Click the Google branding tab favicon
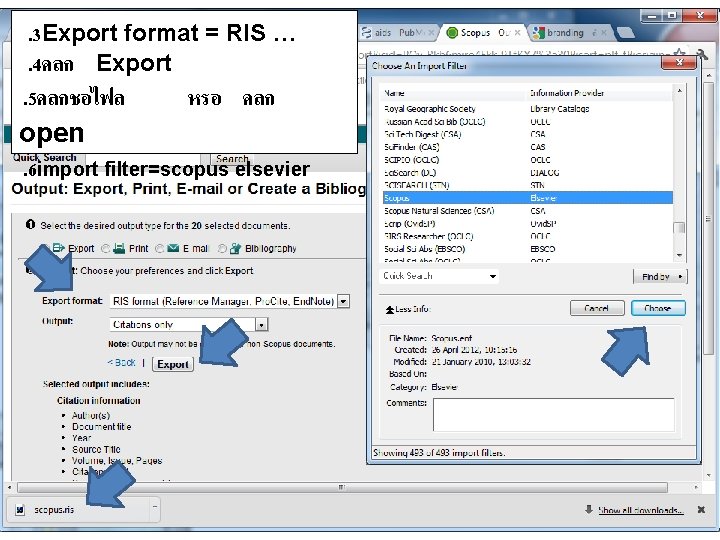 [538, 33]
